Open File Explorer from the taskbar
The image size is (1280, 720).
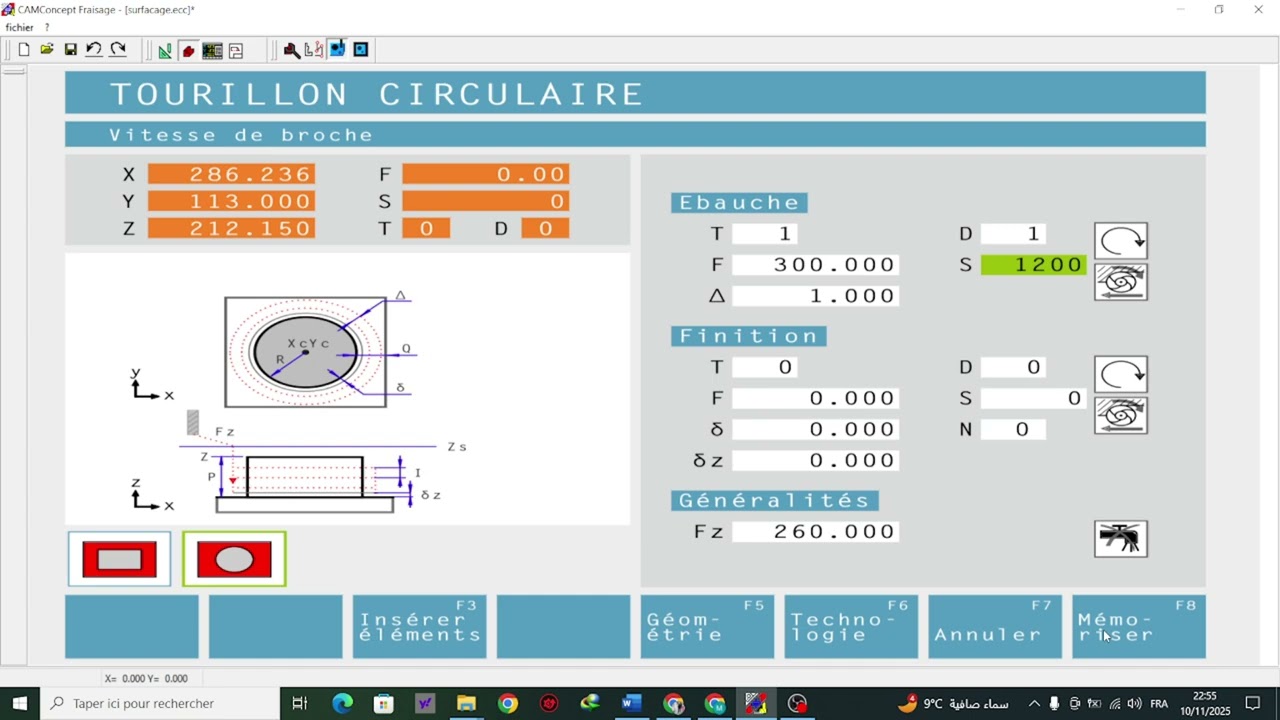pos(466,704)
